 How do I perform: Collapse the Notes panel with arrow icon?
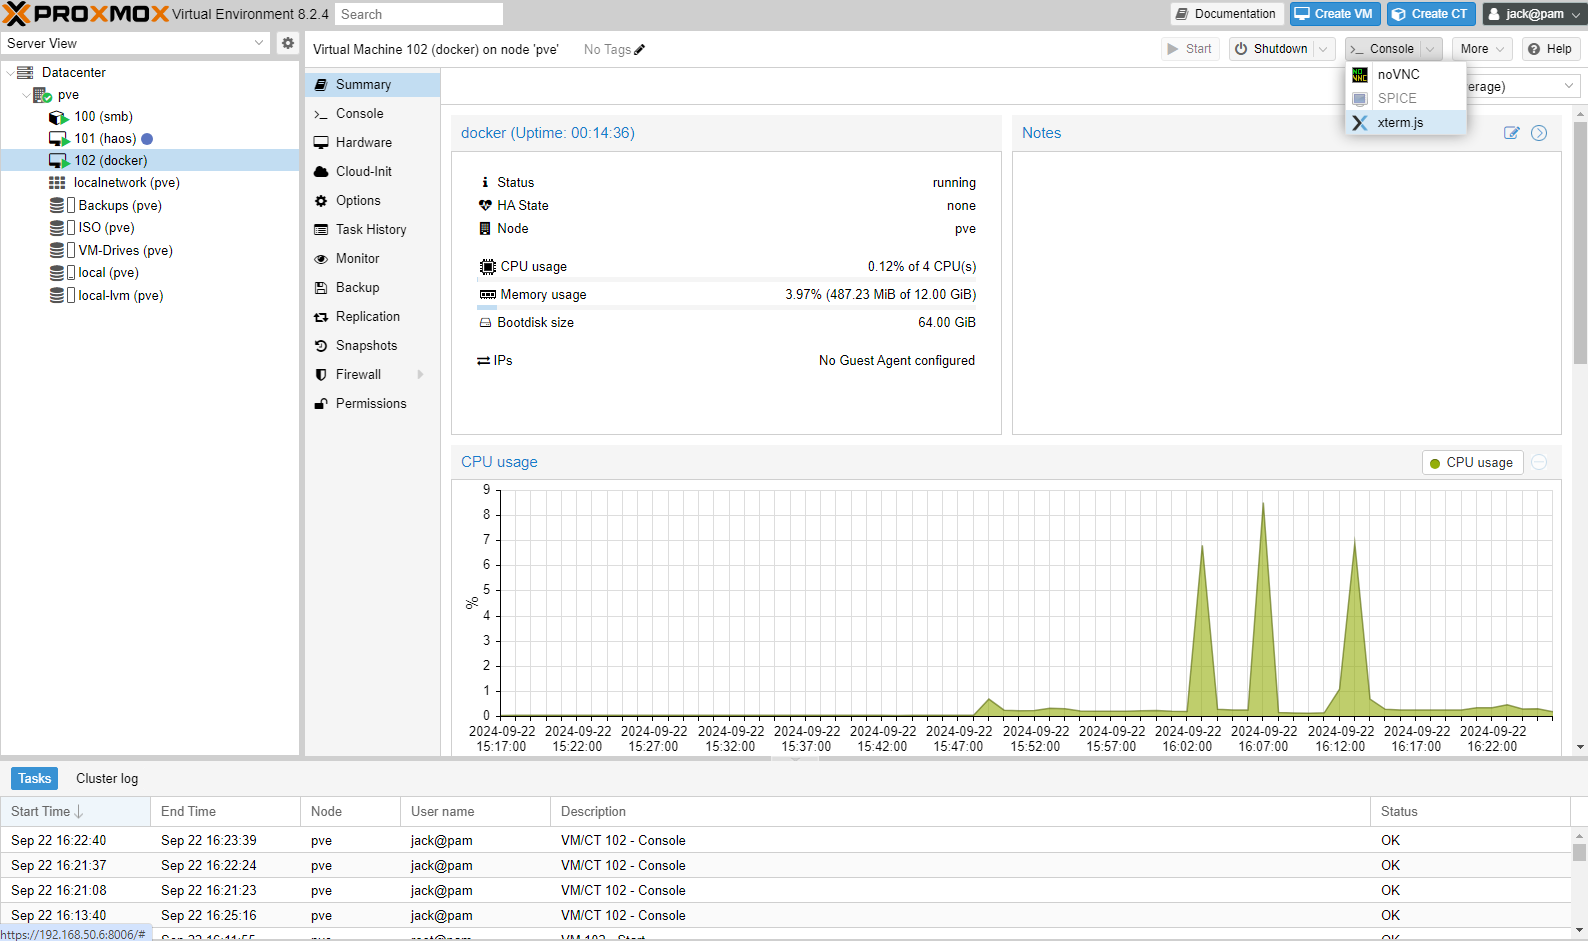point(1539,133)
